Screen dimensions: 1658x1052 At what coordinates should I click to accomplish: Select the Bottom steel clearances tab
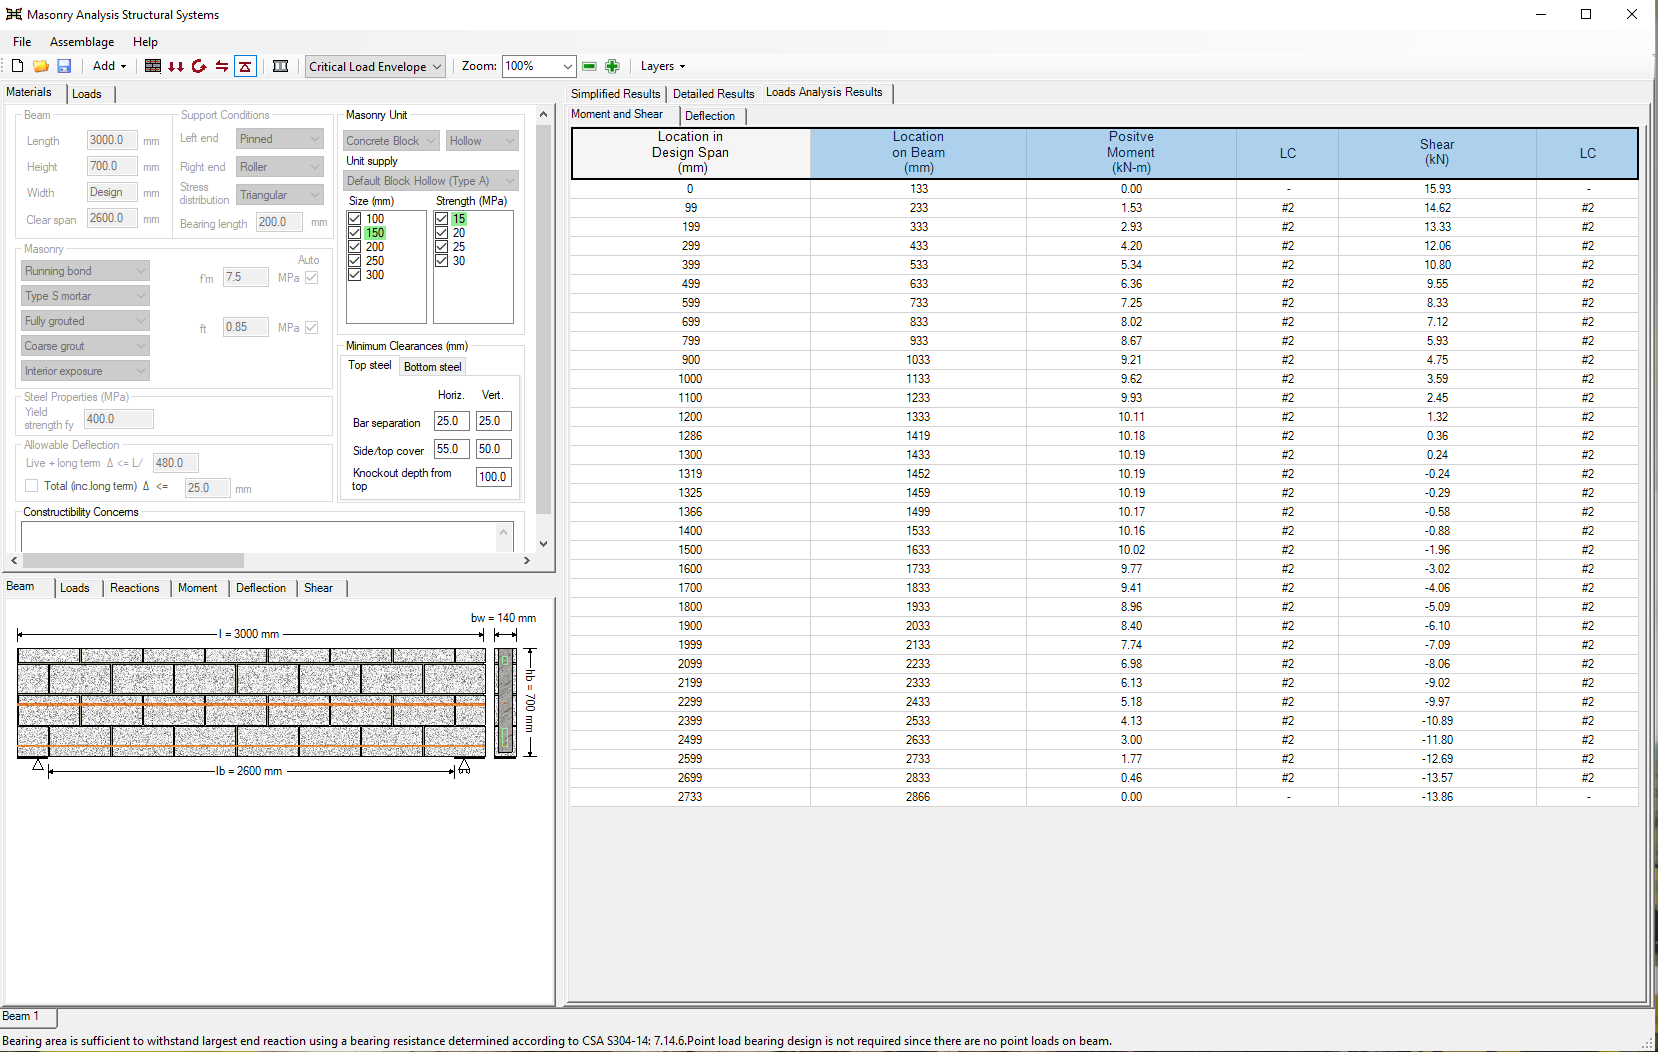click(x=433, y=367)
